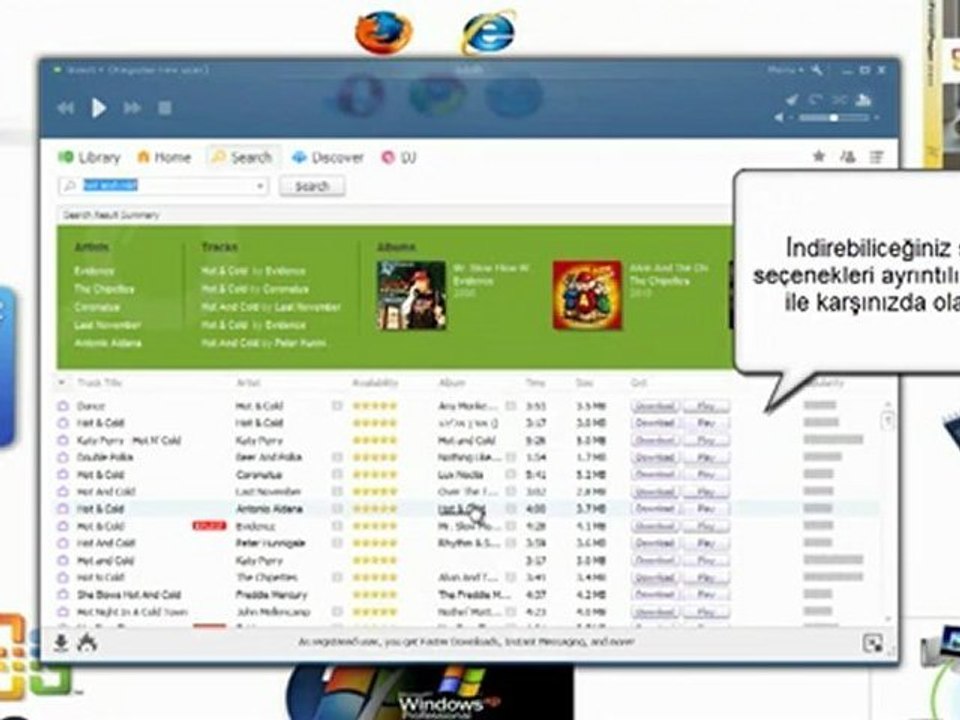The image size is (960, 720).
Task: Play The Chipettes row track
Action: coord(706,577)
